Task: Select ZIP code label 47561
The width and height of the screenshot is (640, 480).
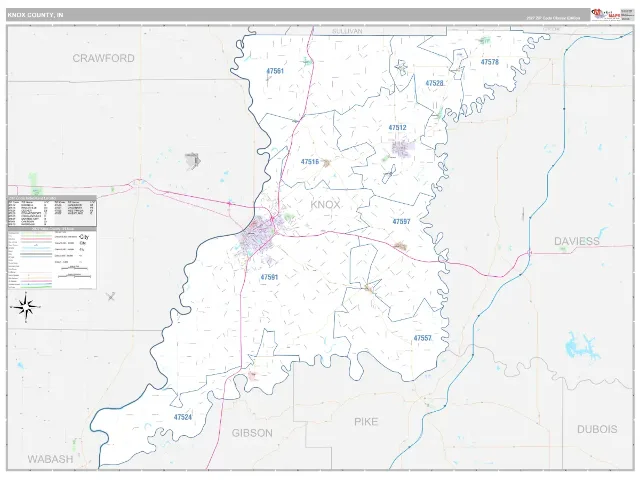Action: click(x=275, y=71)
